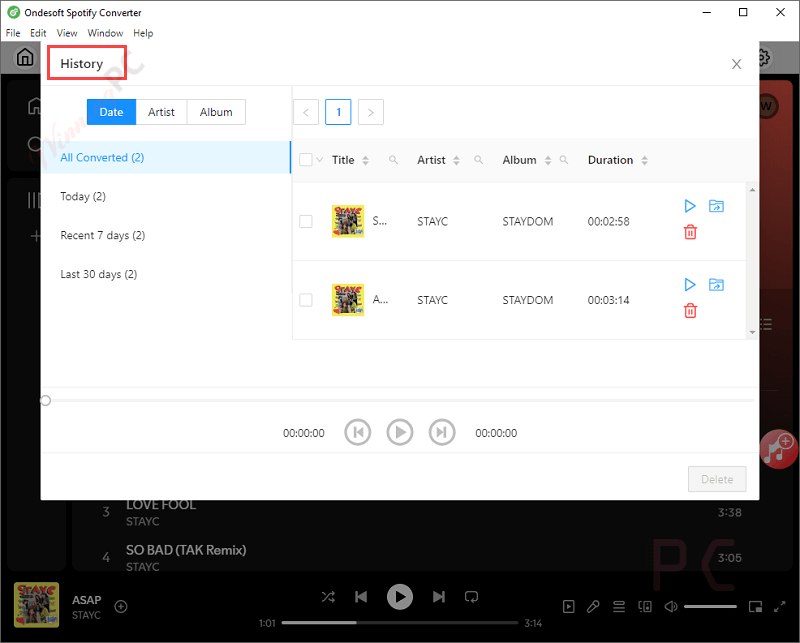This screenshot has height=643, width=800.
Task: Click the ASAP album art thumbnail
Action: click(36, 605)
